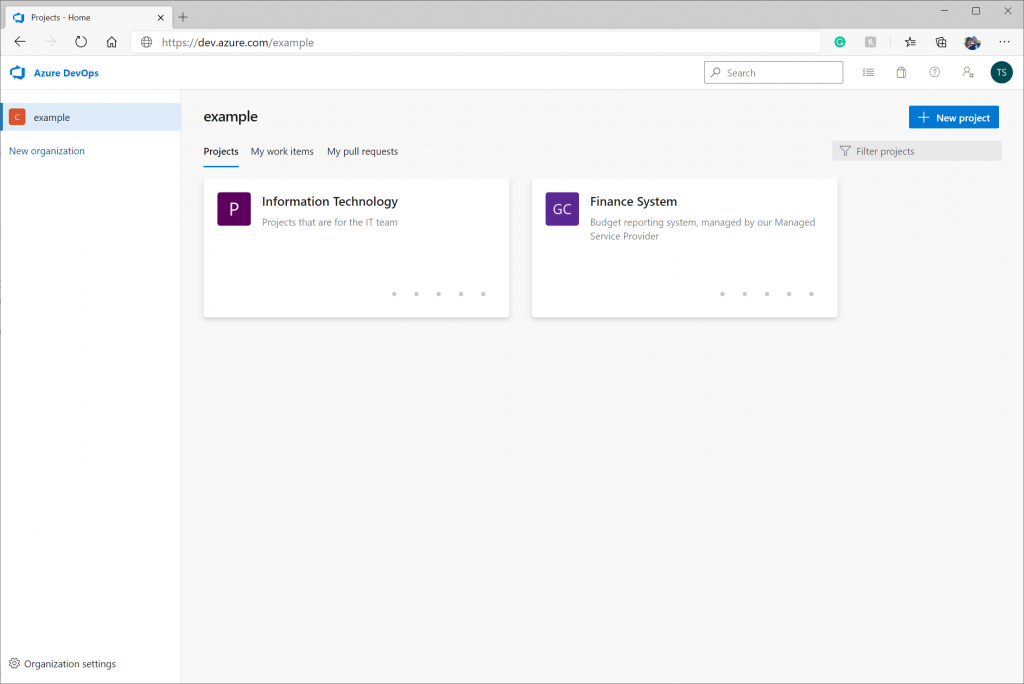
Task: Click the GC Finance System project icon
Action: (562, 209)
